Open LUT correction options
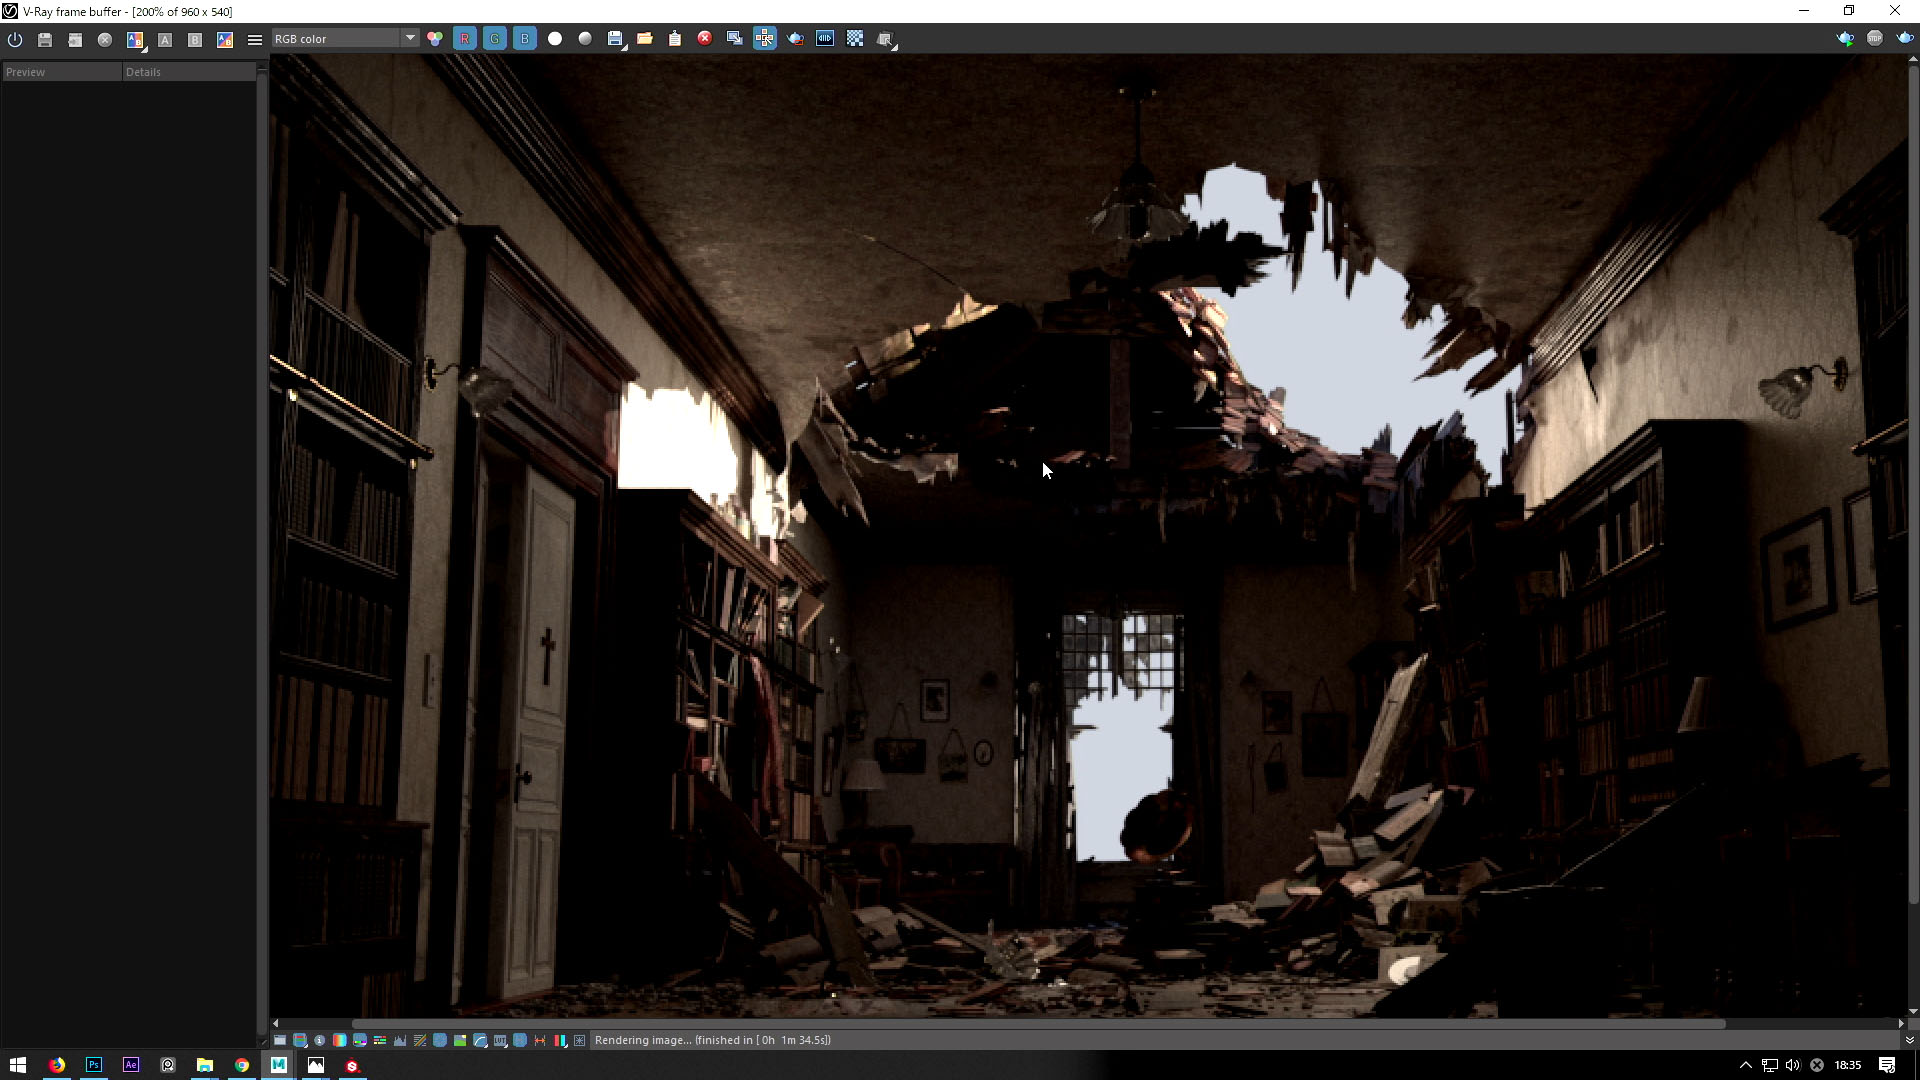Image resolution: width=1920 pixels, height=1080 pixels. coord(500,1040)
